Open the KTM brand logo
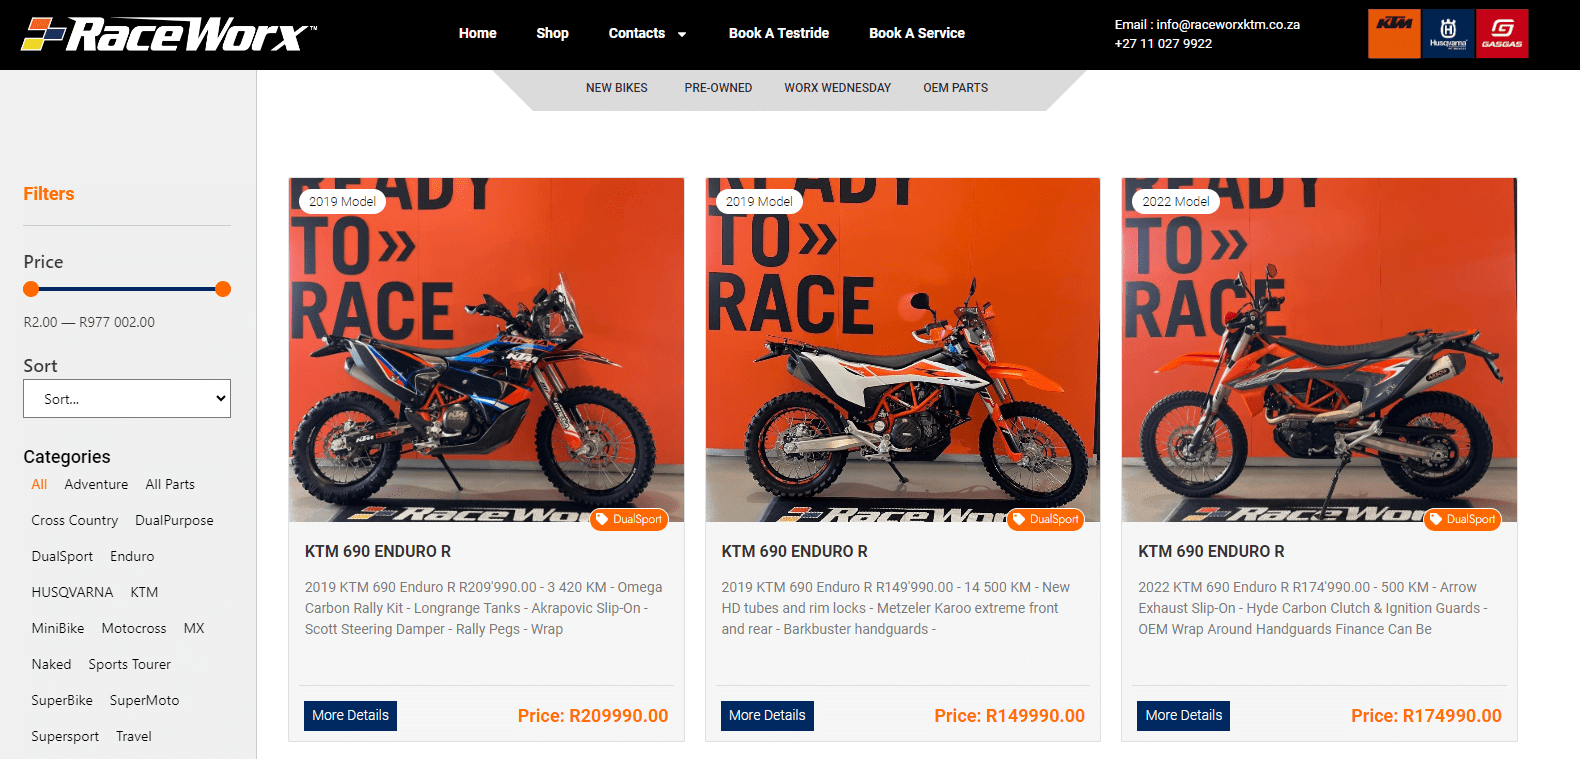The width and height of the screenshot is (1580, 759). (x=1394, y=34)
